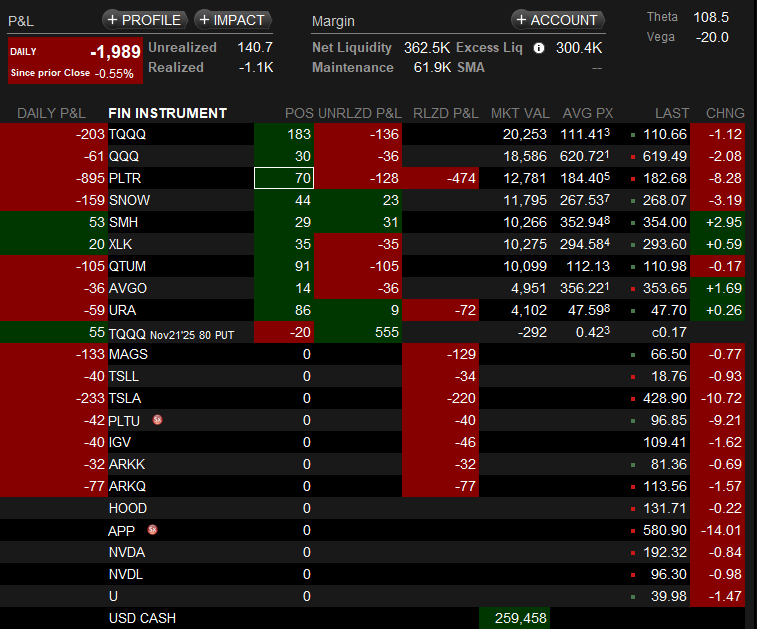Click the 5x leverage badge next to PLTU
Image resolution: width=757 pixels, height=629 pixels.
[157, 419]
